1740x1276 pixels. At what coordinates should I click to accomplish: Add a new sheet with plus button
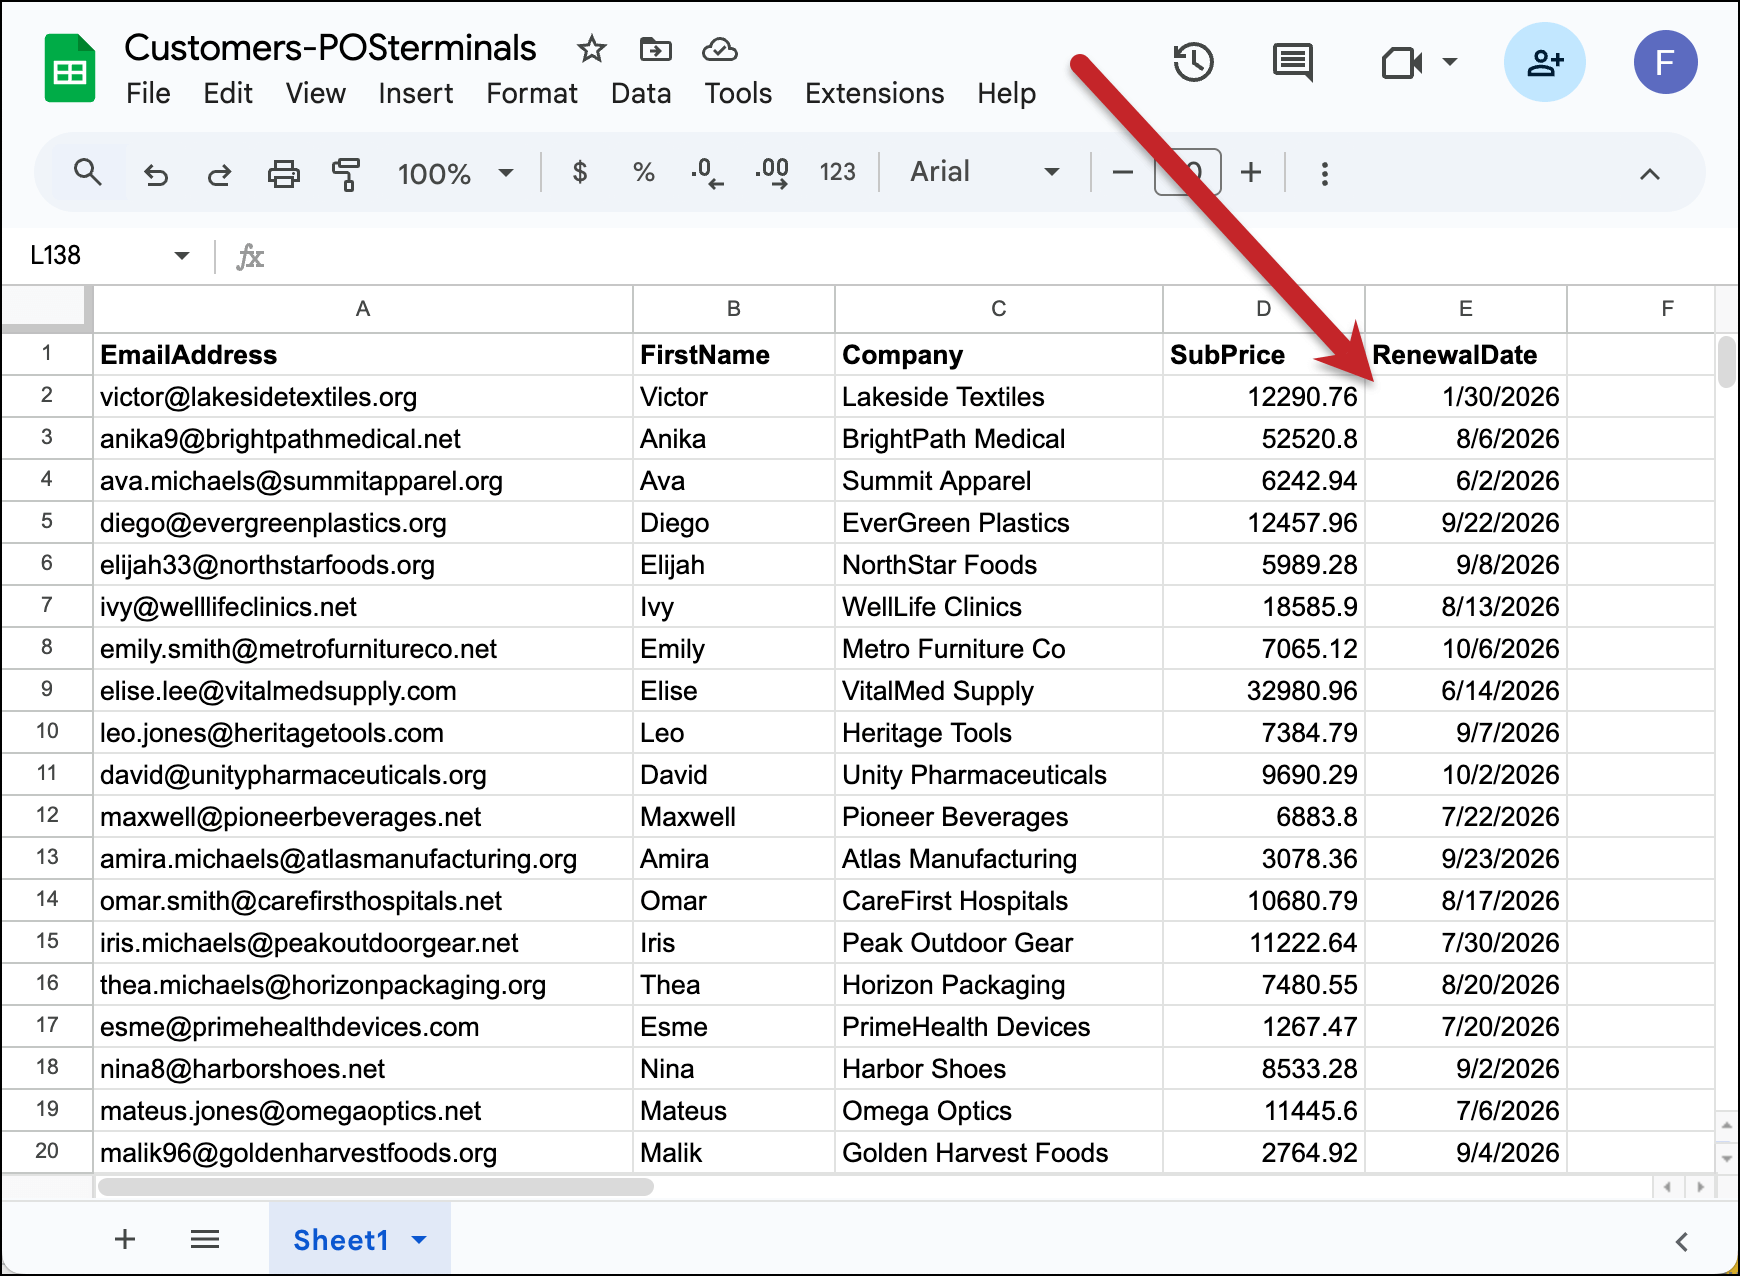coord(125,1240)
